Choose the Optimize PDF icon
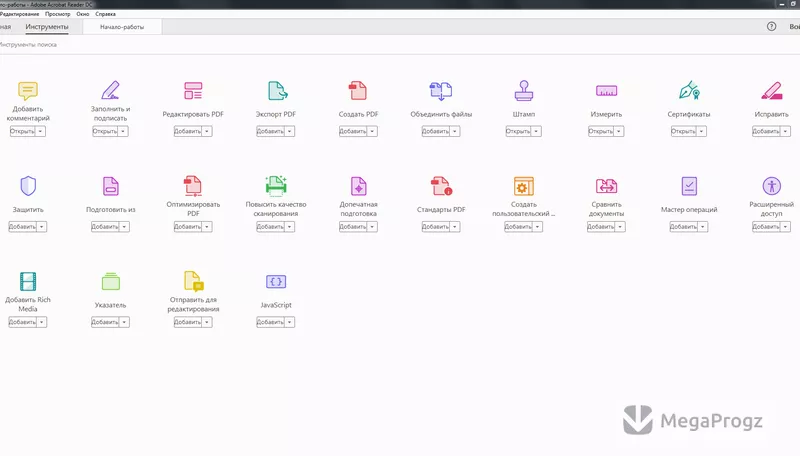 pos(193,186)
